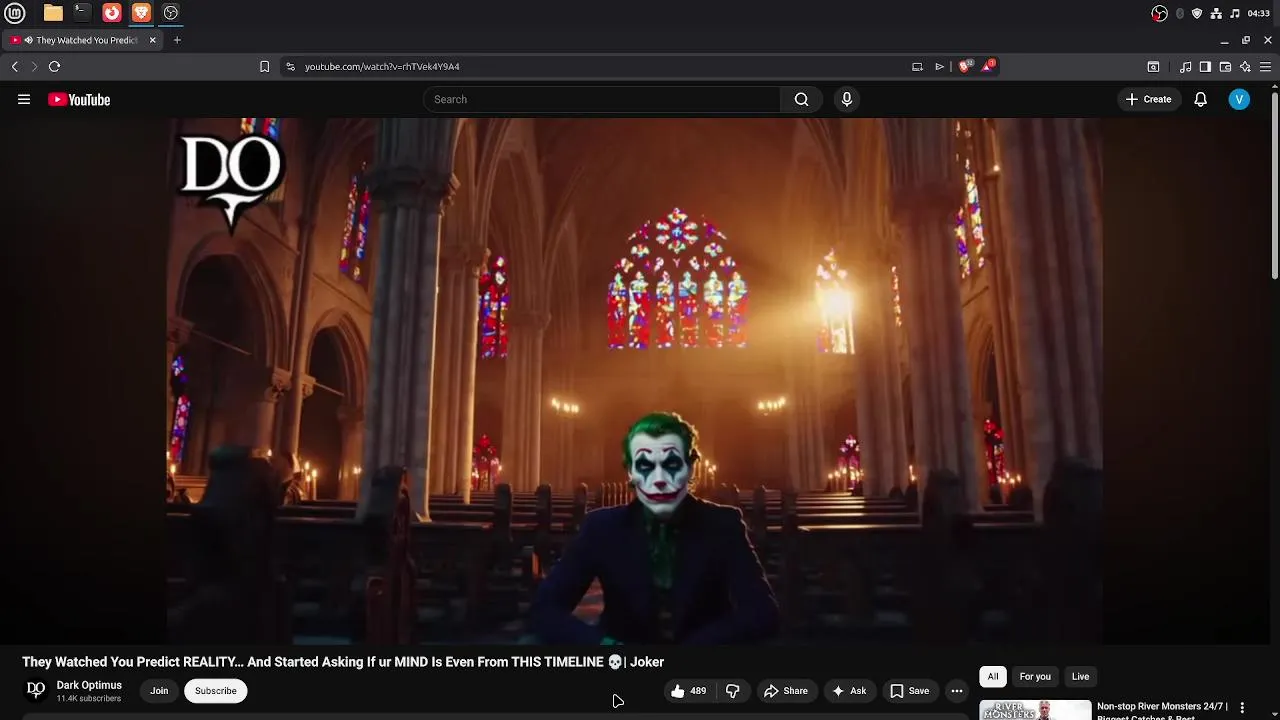
Task: Open the Brave Shields lion icon
Action: [964, 66]
